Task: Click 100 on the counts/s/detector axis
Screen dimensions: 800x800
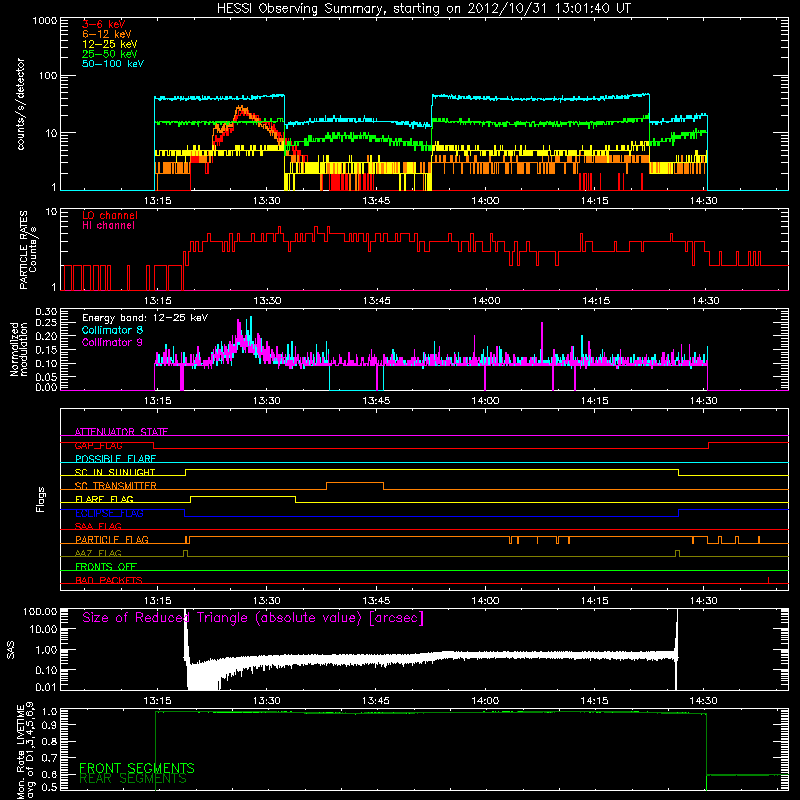Action: click(47, 76)
